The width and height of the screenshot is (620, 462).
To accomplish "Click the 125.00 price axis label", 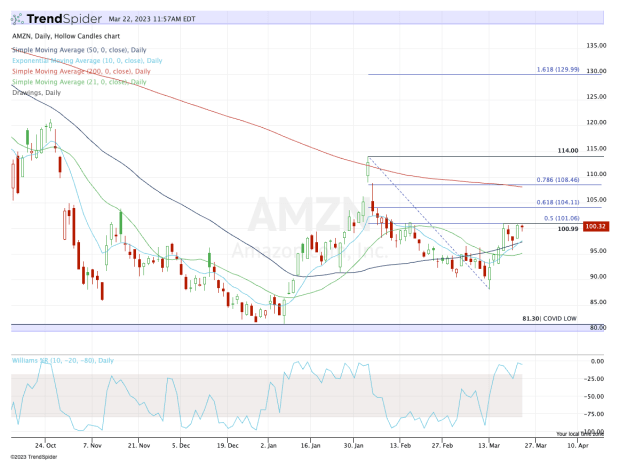I will pos(596,97).
